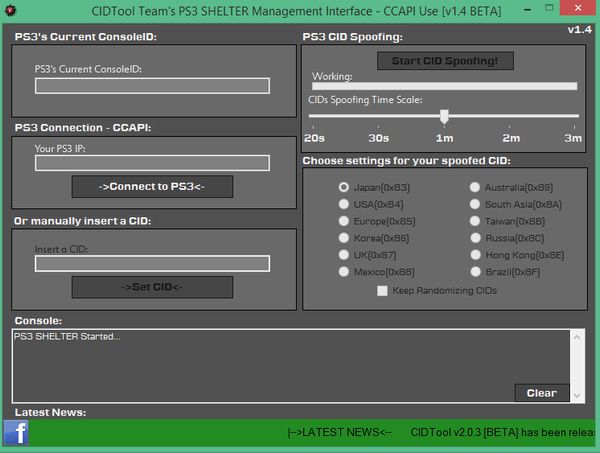Screen dimensions: 600x453
Task: Focus the PS3's Current ConsoleID field
Action: click(152, 86)
